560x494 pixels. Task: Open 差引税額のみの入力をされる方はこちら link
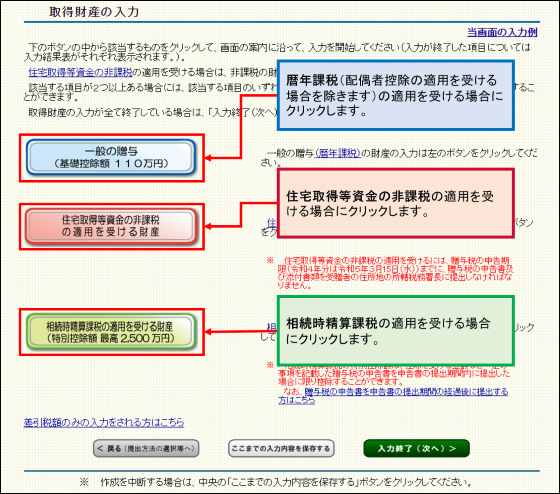(x=104, y=423)
